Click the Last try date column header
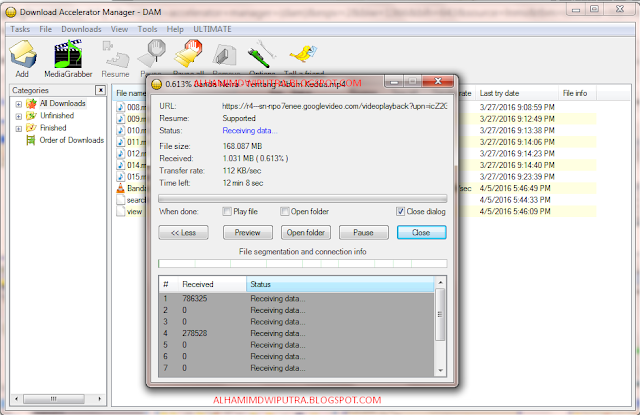Viewport: 640px width, 415px height. click(518, 93)
